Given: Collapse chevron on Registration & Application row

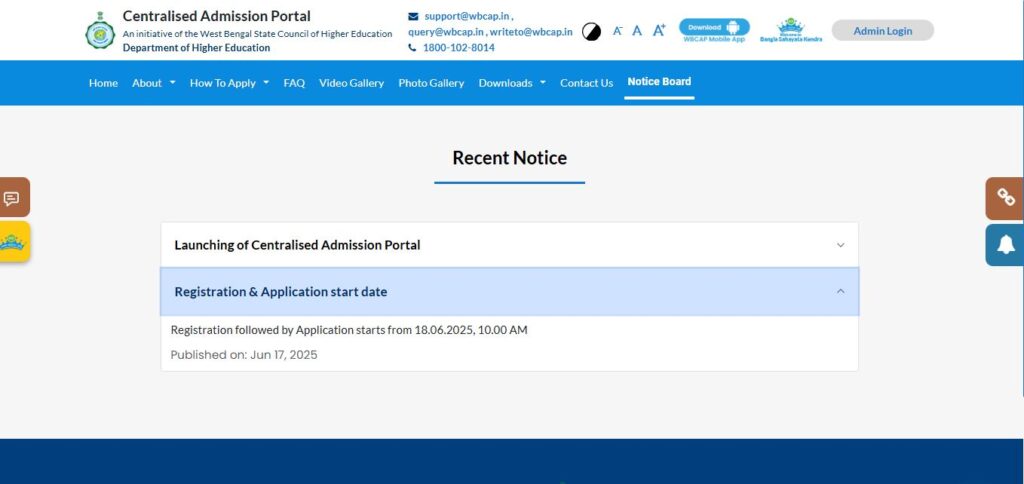Looking at the screenshot, I should (840, 291).
